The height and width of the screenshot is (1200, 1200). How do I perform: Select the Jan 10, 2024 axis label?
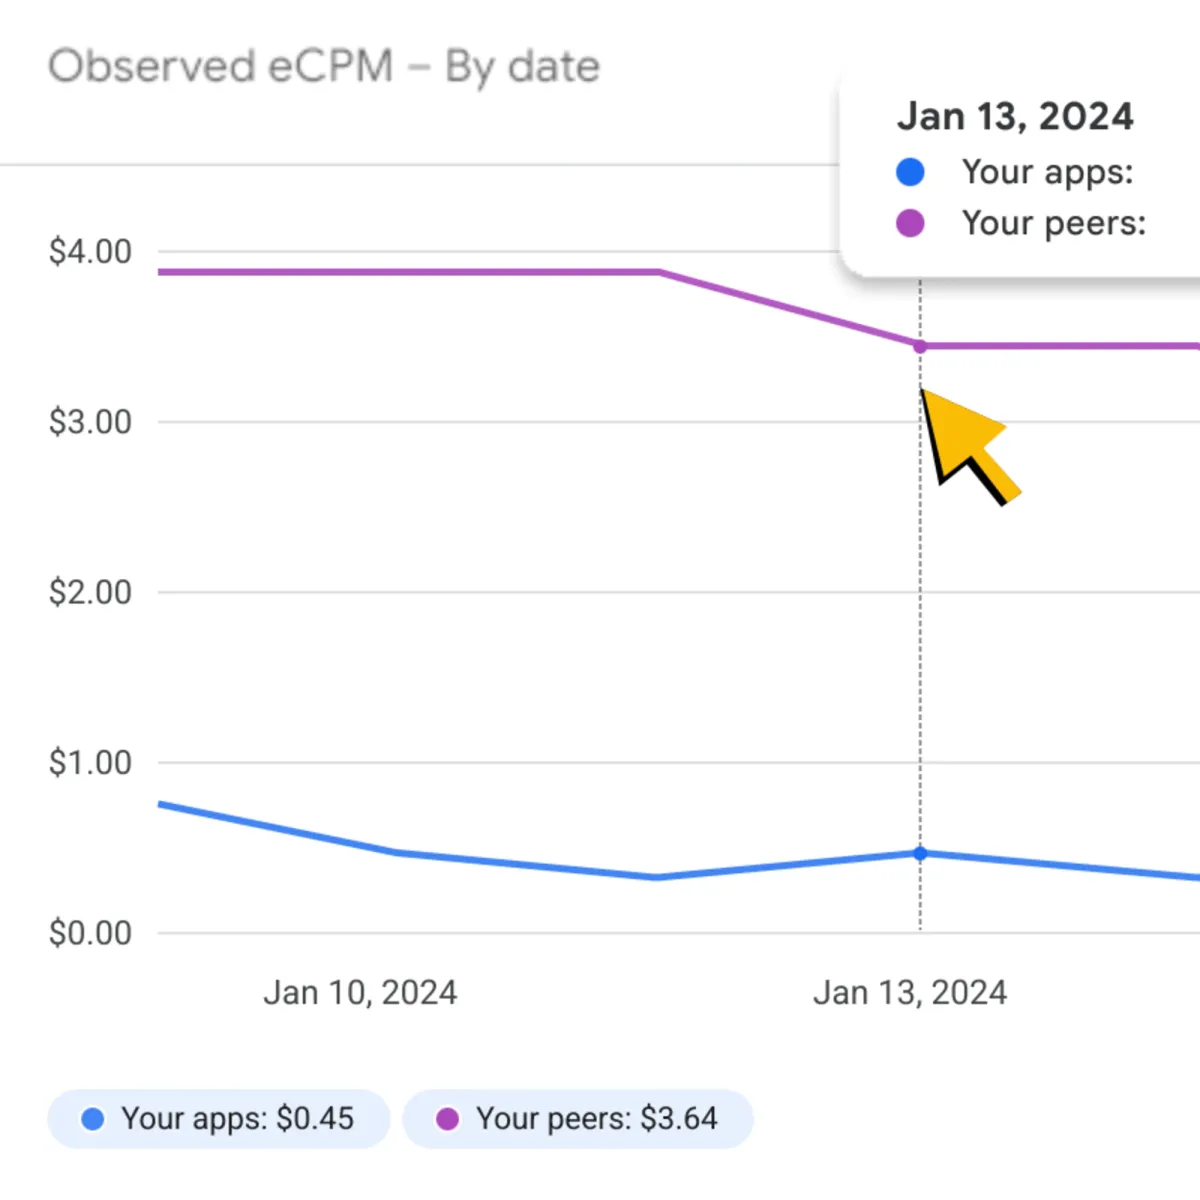tap(361, 992)
